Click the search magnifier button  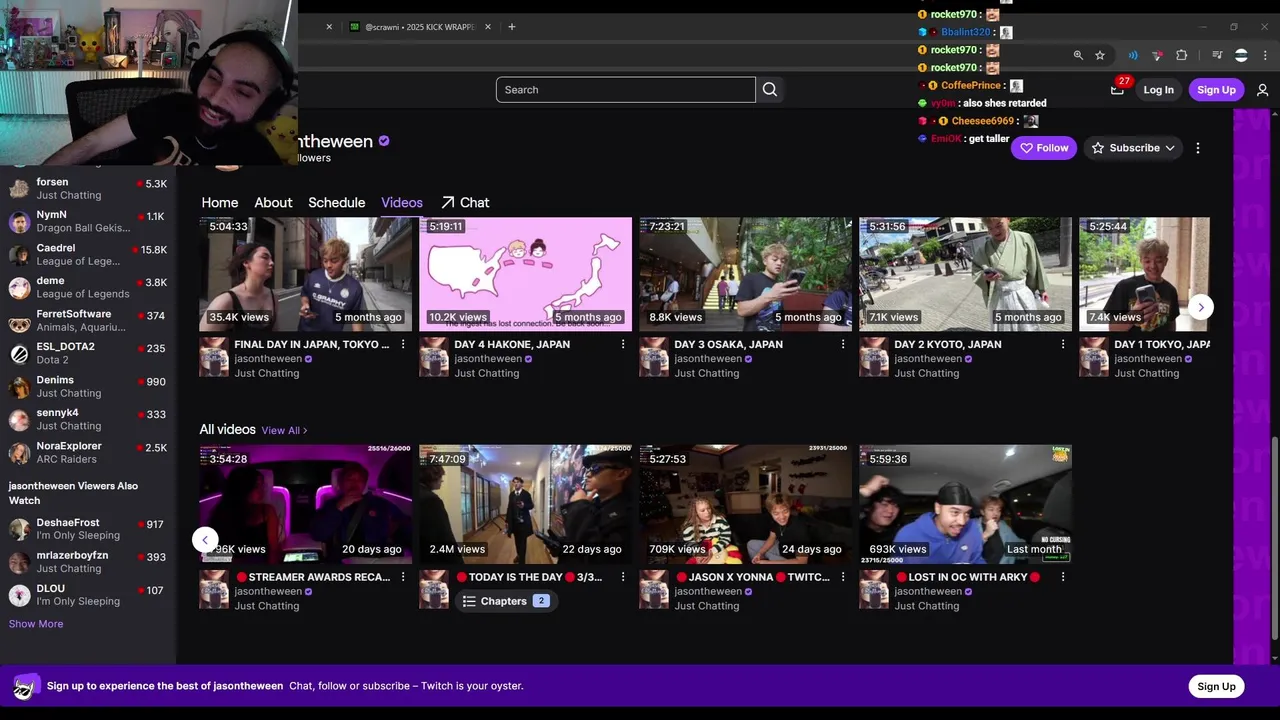tap(770, 89)
